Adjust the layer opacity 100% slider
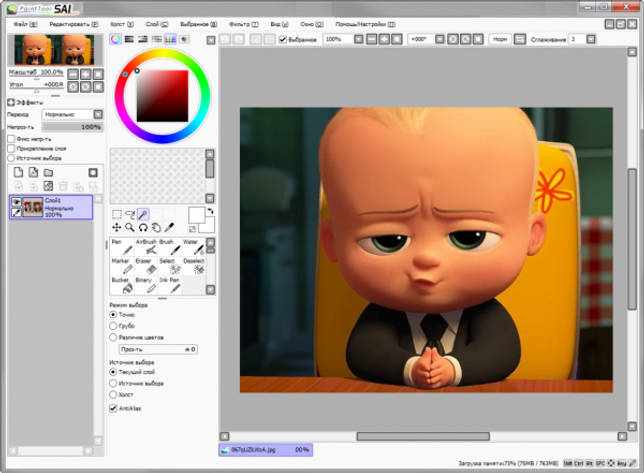 click(72, 127)
